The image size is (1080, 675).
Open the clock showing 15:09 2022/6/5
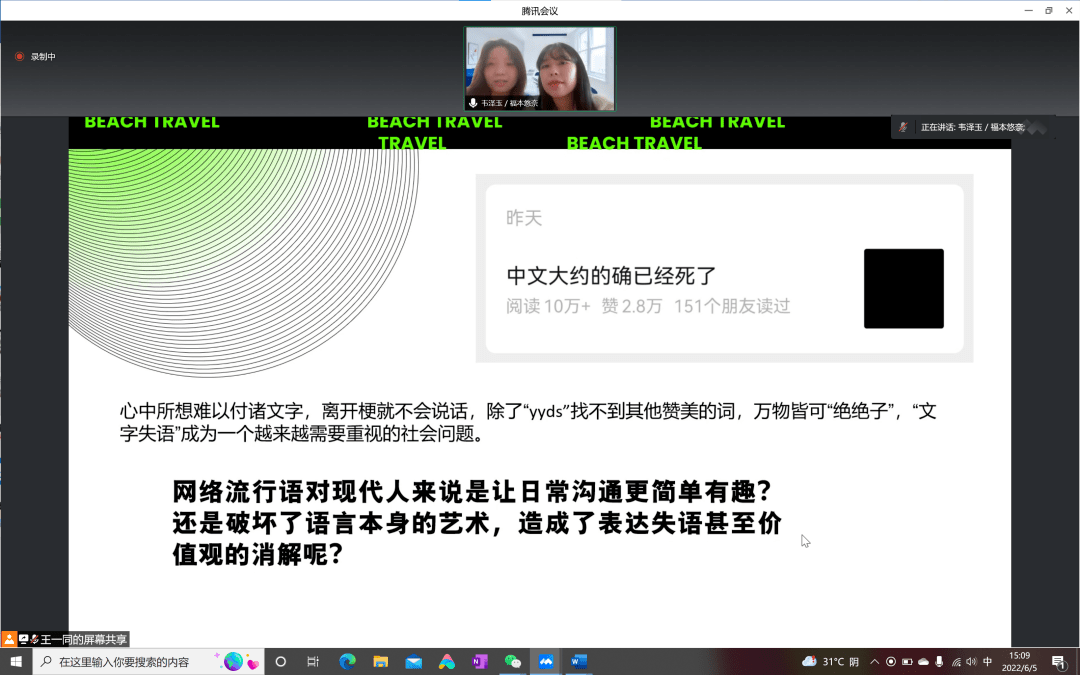click(x=1019, y=662)
